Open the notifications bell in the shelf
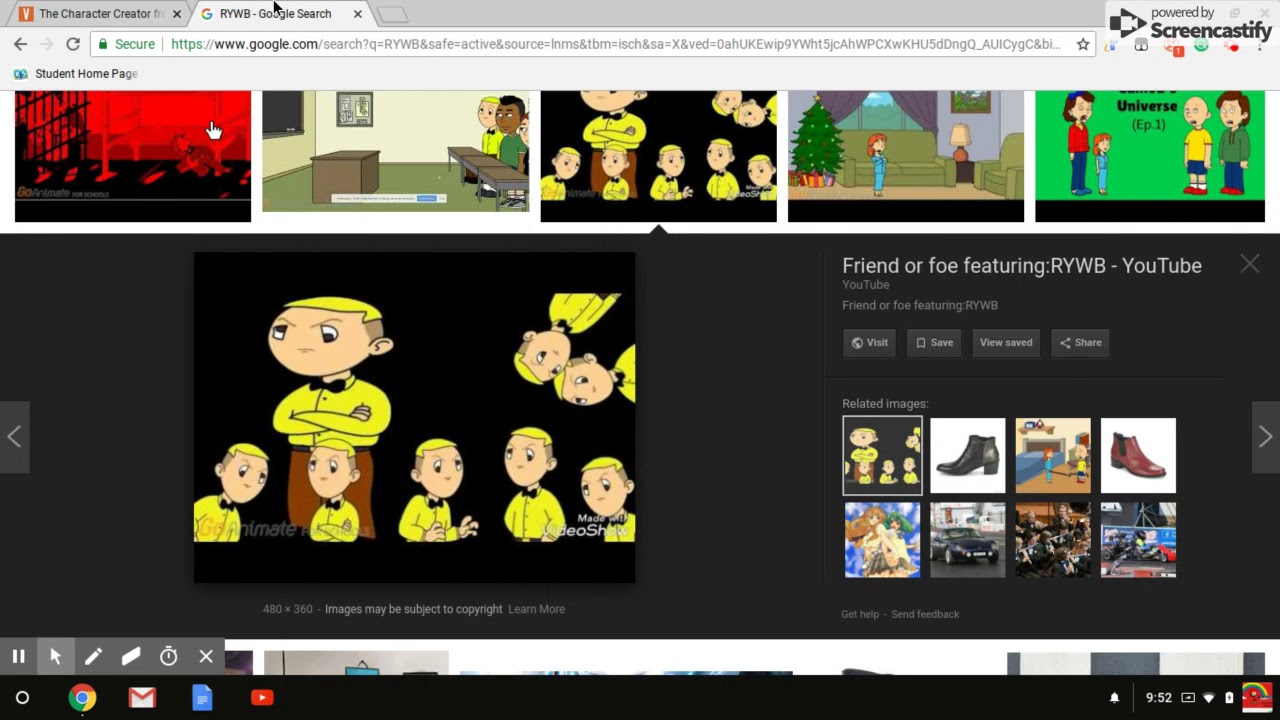This screenshot has height=720, width=1280. pos(1115,698)
